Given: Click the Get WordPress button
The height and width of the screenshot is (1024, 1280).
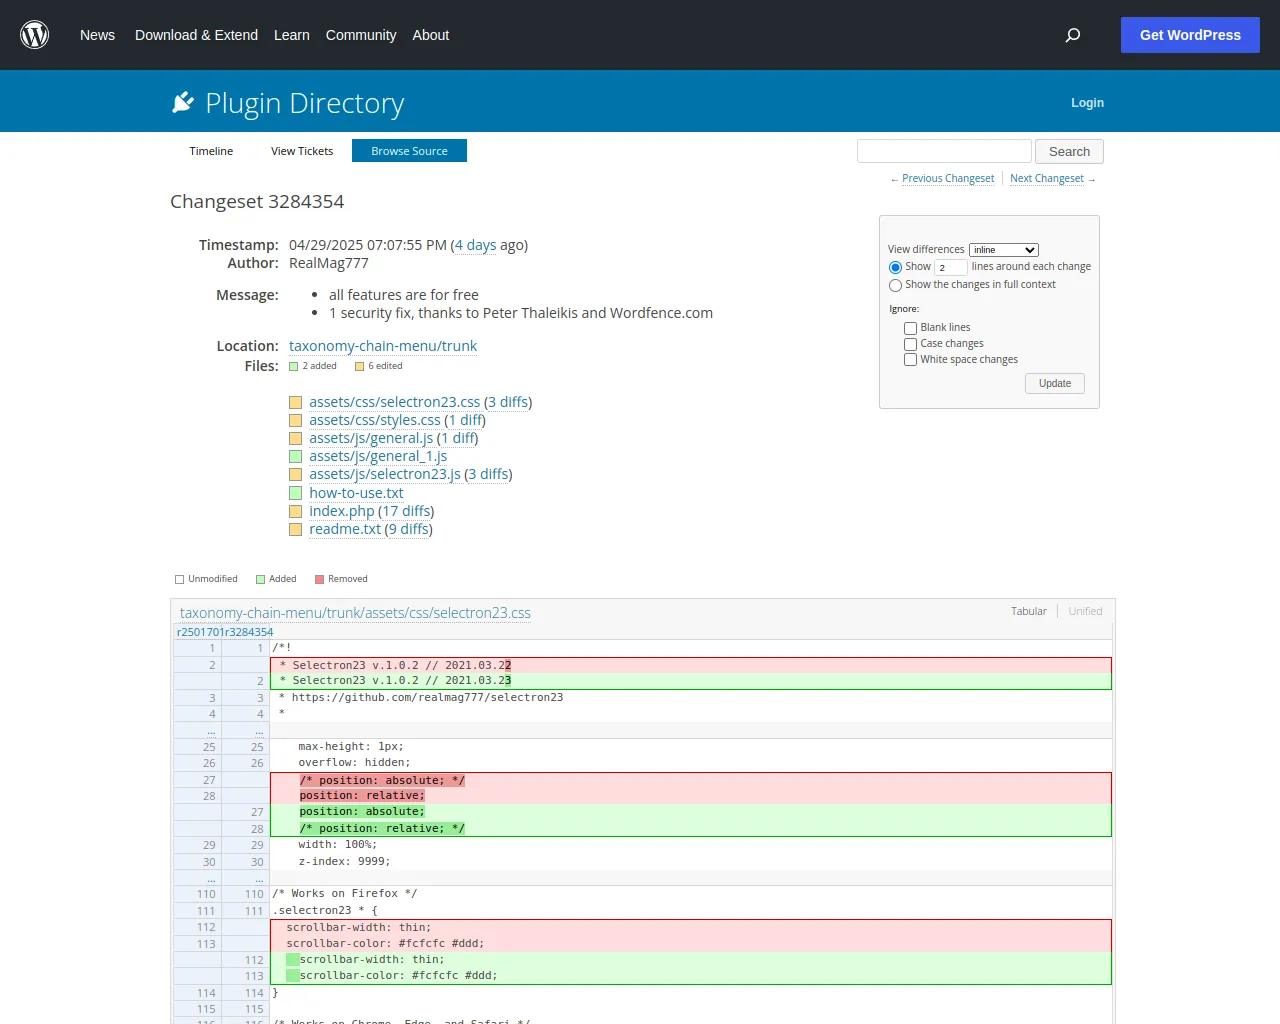Looking at the screenshot, I should click(x=1190, y=35).
